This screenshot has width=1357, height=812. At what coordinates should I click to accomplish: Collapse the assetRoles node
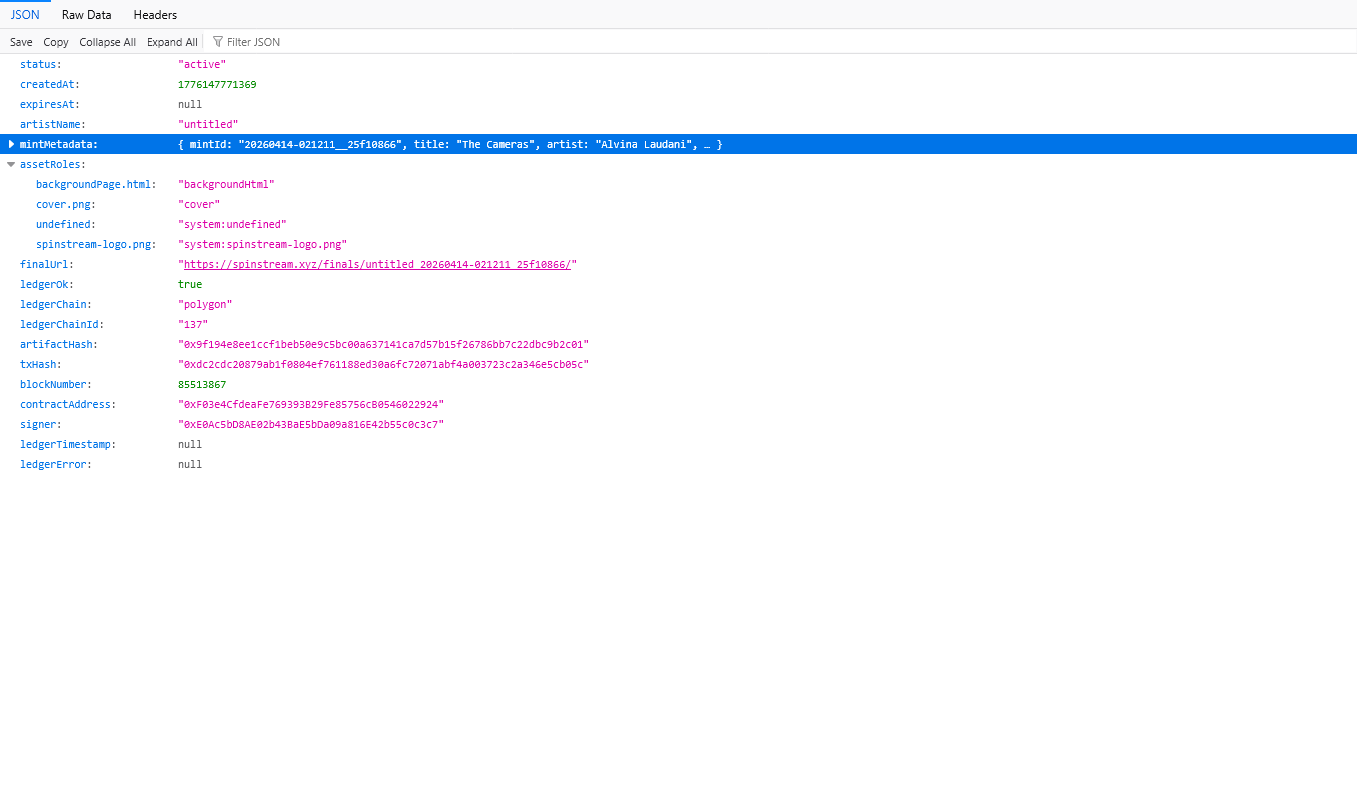click(x=11, y=164)
